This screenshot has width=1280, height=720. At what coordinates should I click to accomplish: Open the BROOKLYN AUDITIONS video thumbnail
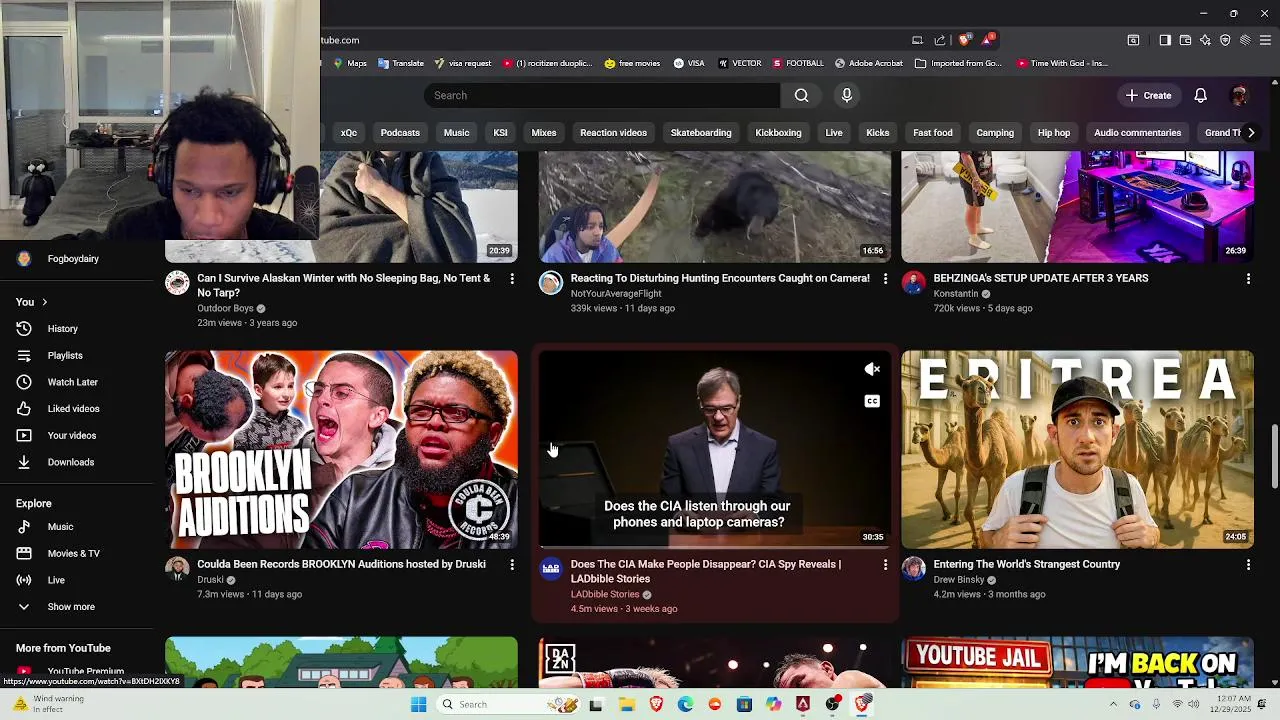pos(341,449)
